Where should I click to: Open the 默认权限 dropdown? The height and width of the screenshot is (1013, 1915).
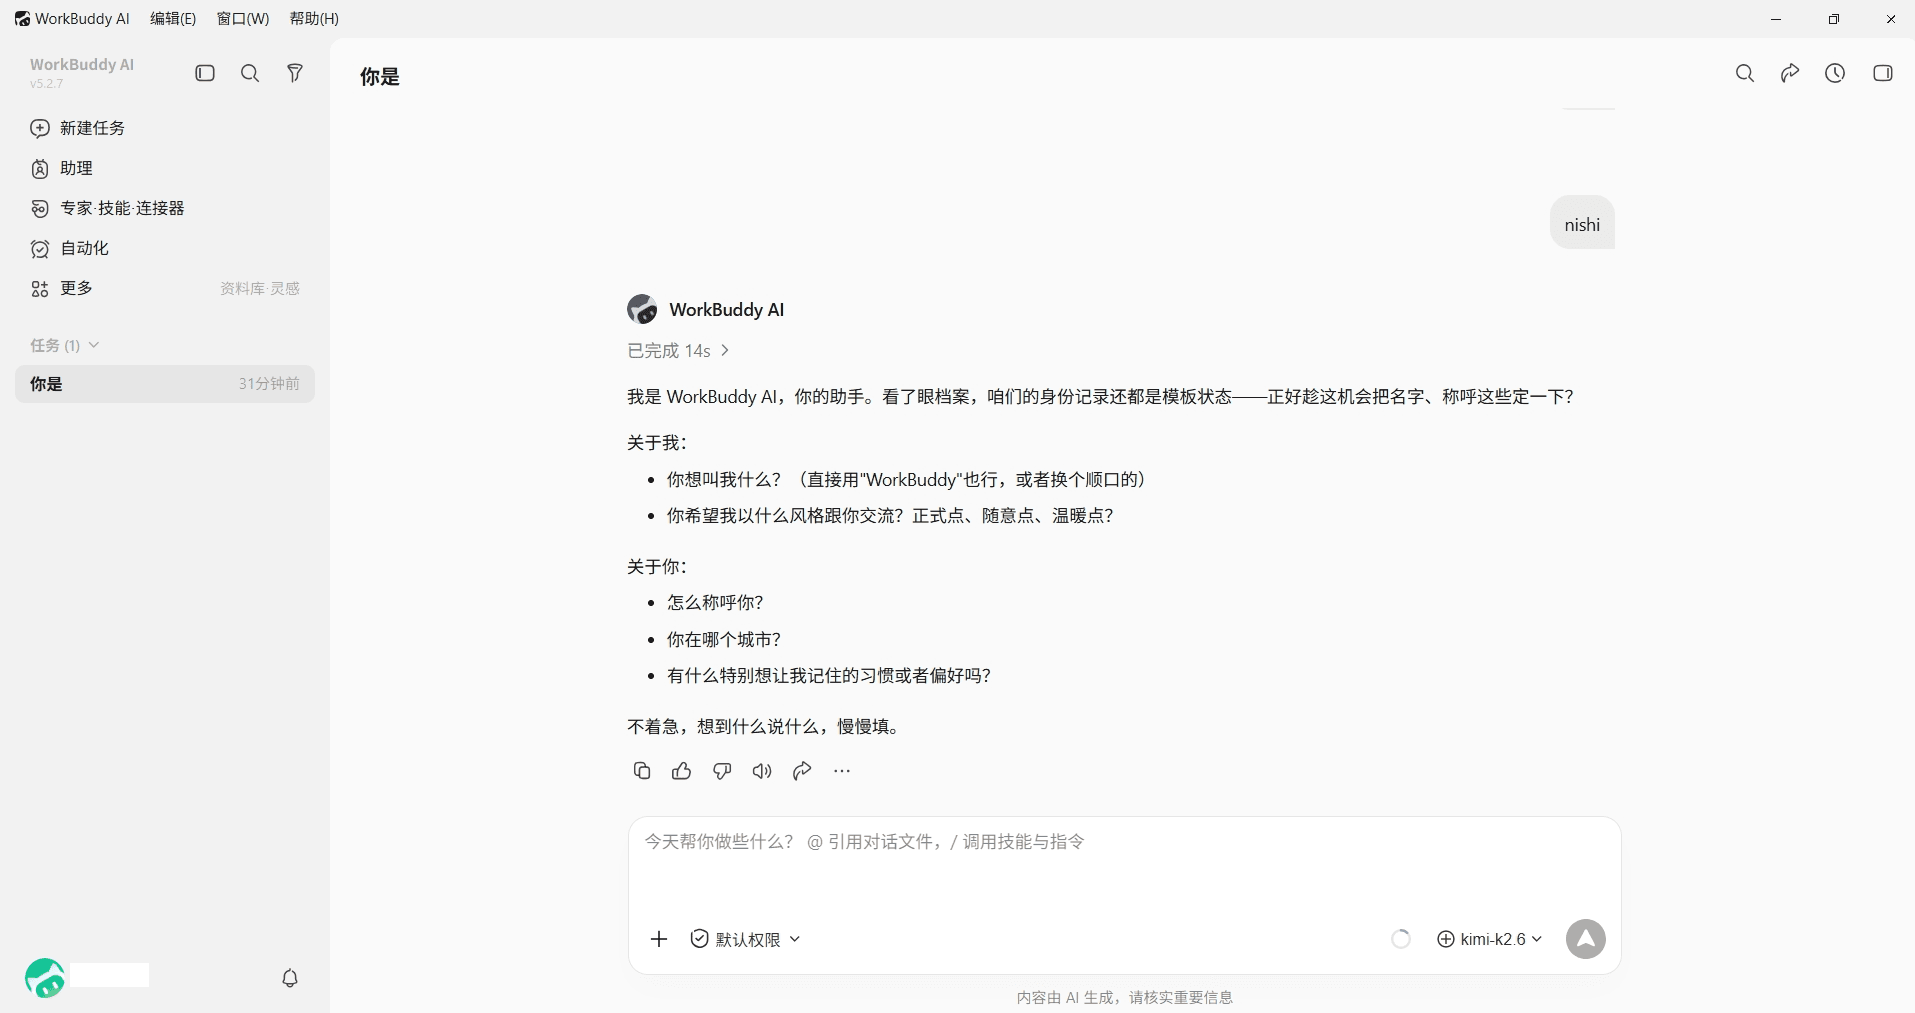click(x=745, y=939)
